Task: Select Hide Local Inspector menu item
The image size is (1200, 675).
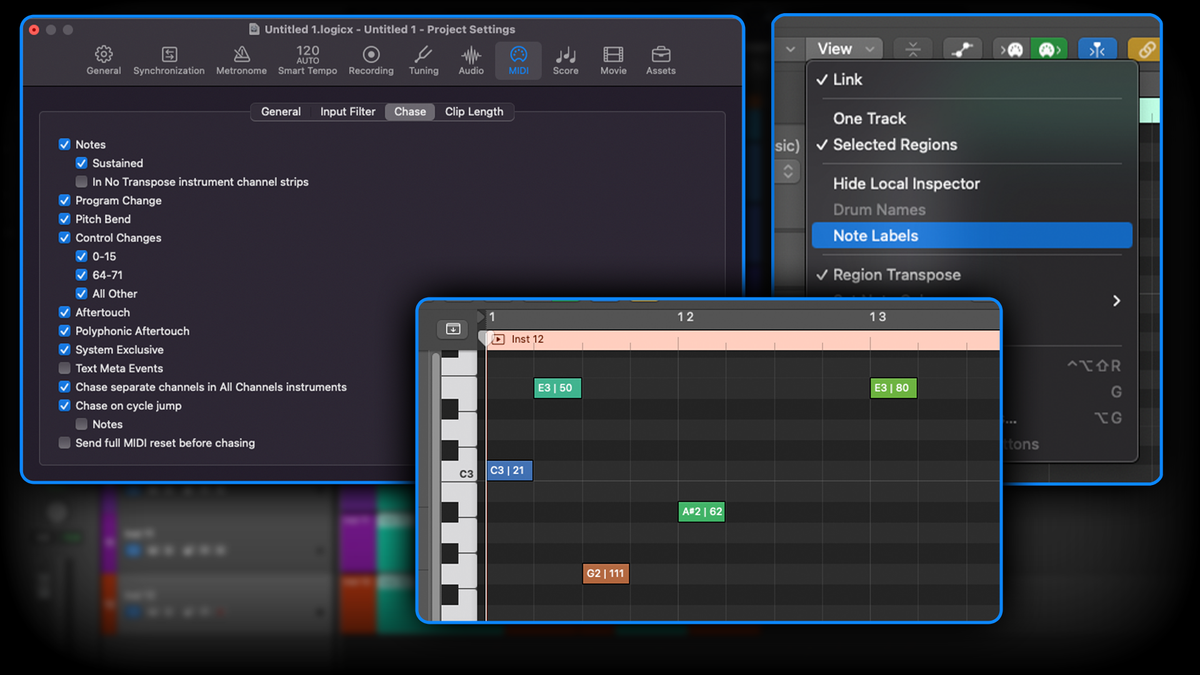Action: tap(970, 184)
